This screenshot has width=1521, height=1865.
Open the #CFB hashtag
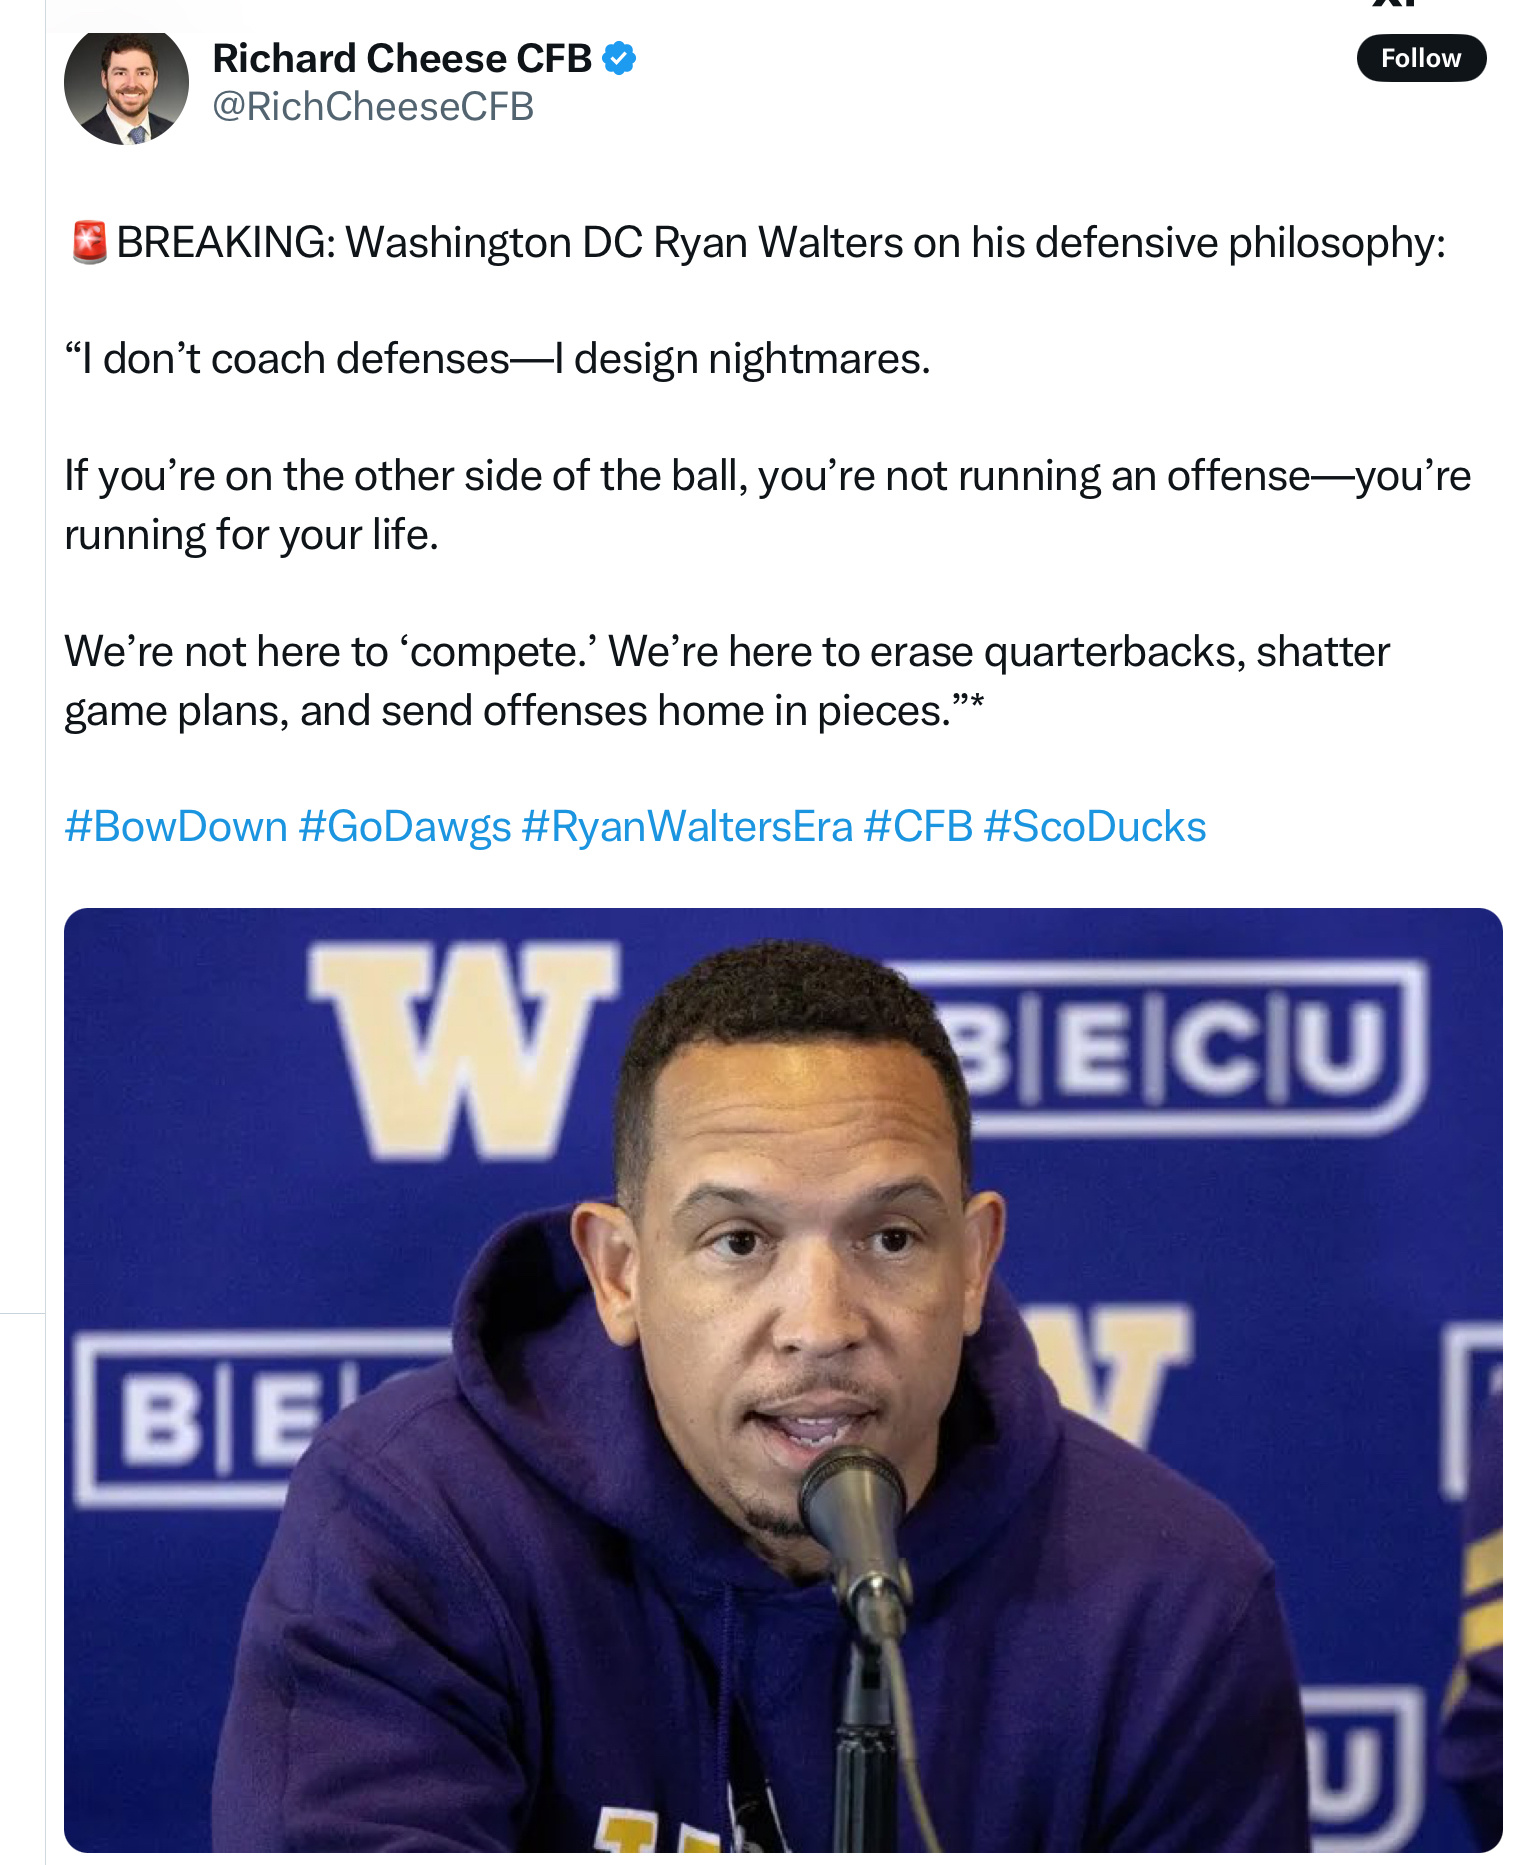click(x=917, y=827)
